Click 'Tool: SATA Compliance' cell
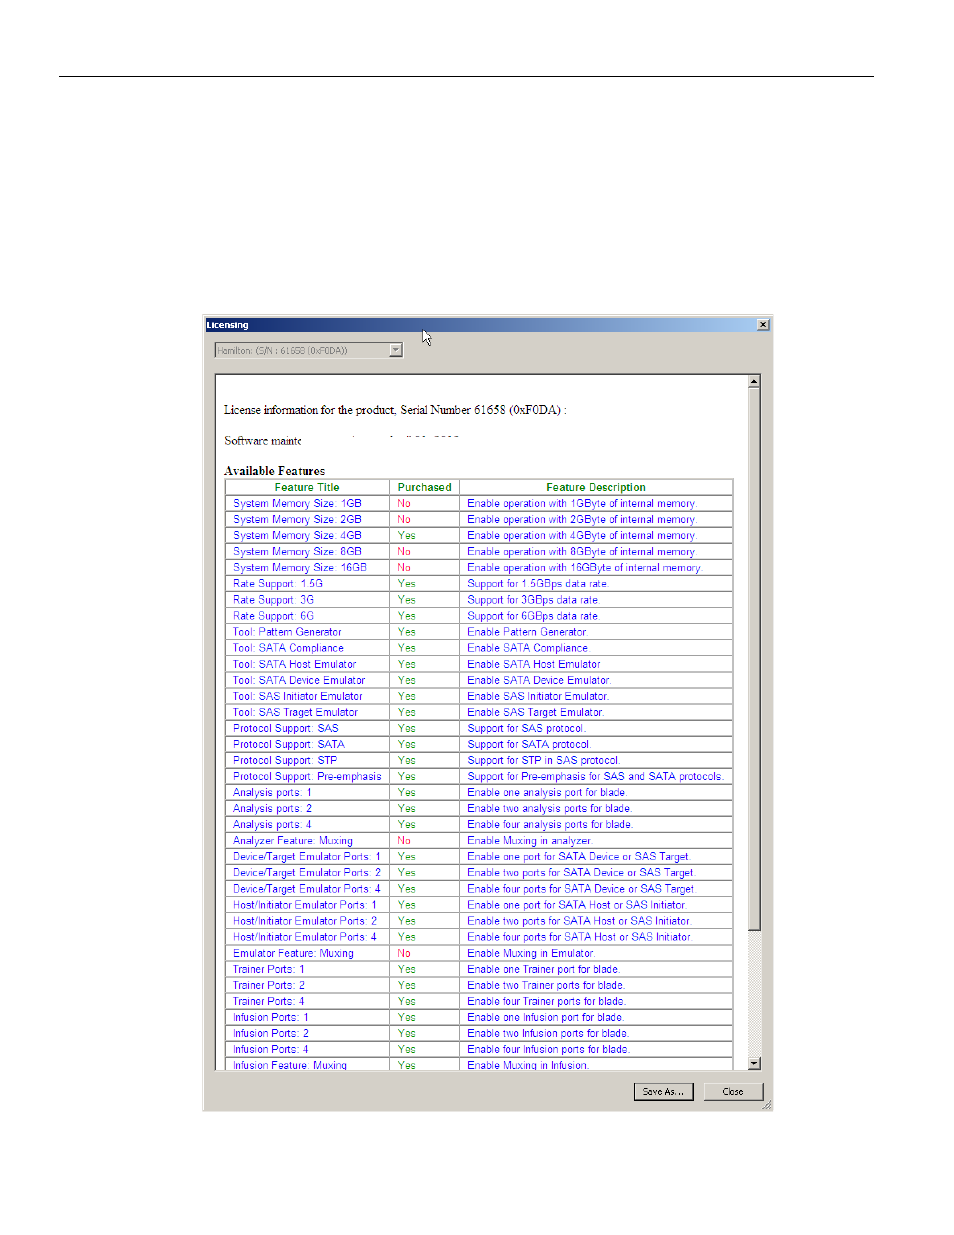This screenshot has height=1235, width=954. (307, 647)
